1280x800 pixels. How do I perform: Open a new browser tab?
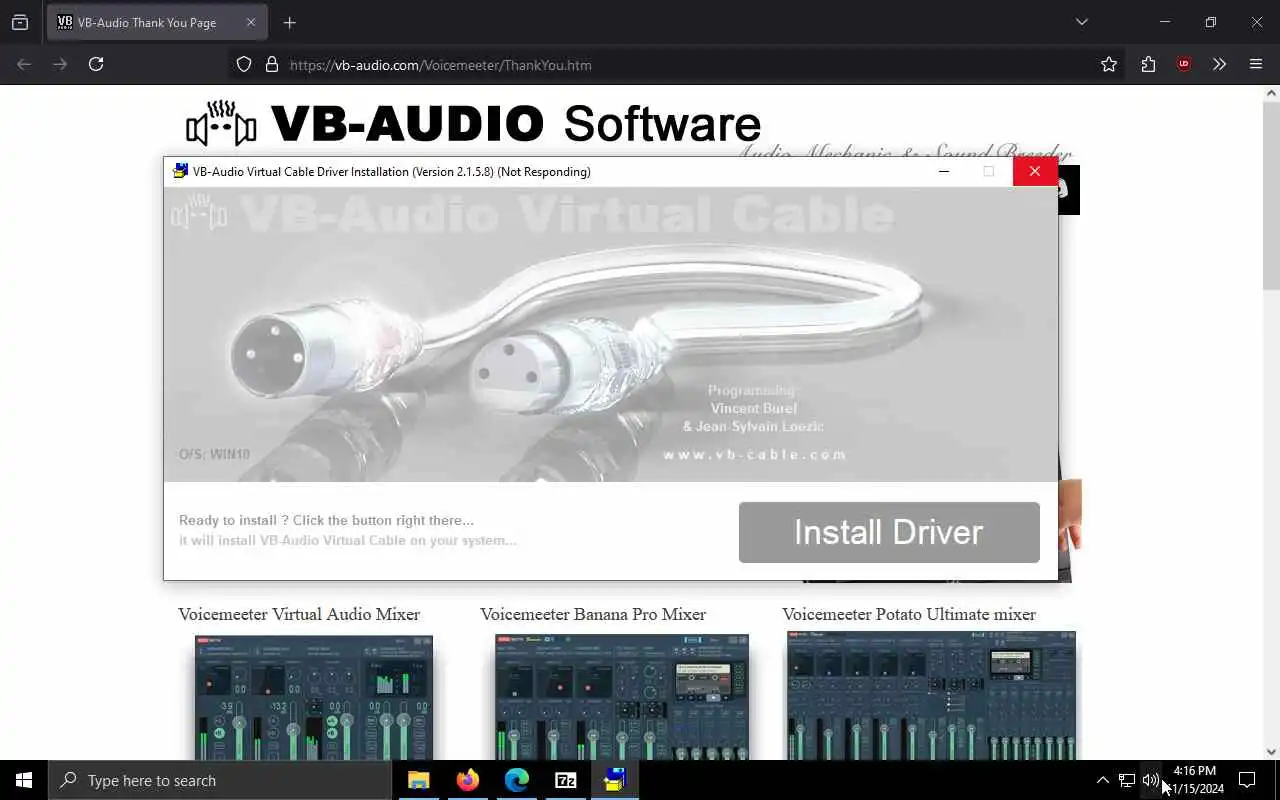point(290,22)
